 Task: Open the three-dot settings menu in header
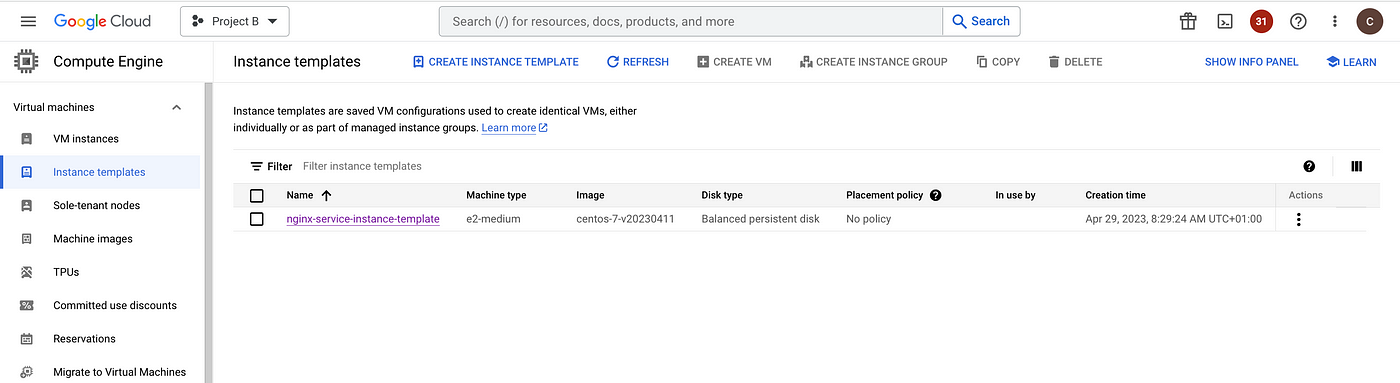(x=1334, y=21)
